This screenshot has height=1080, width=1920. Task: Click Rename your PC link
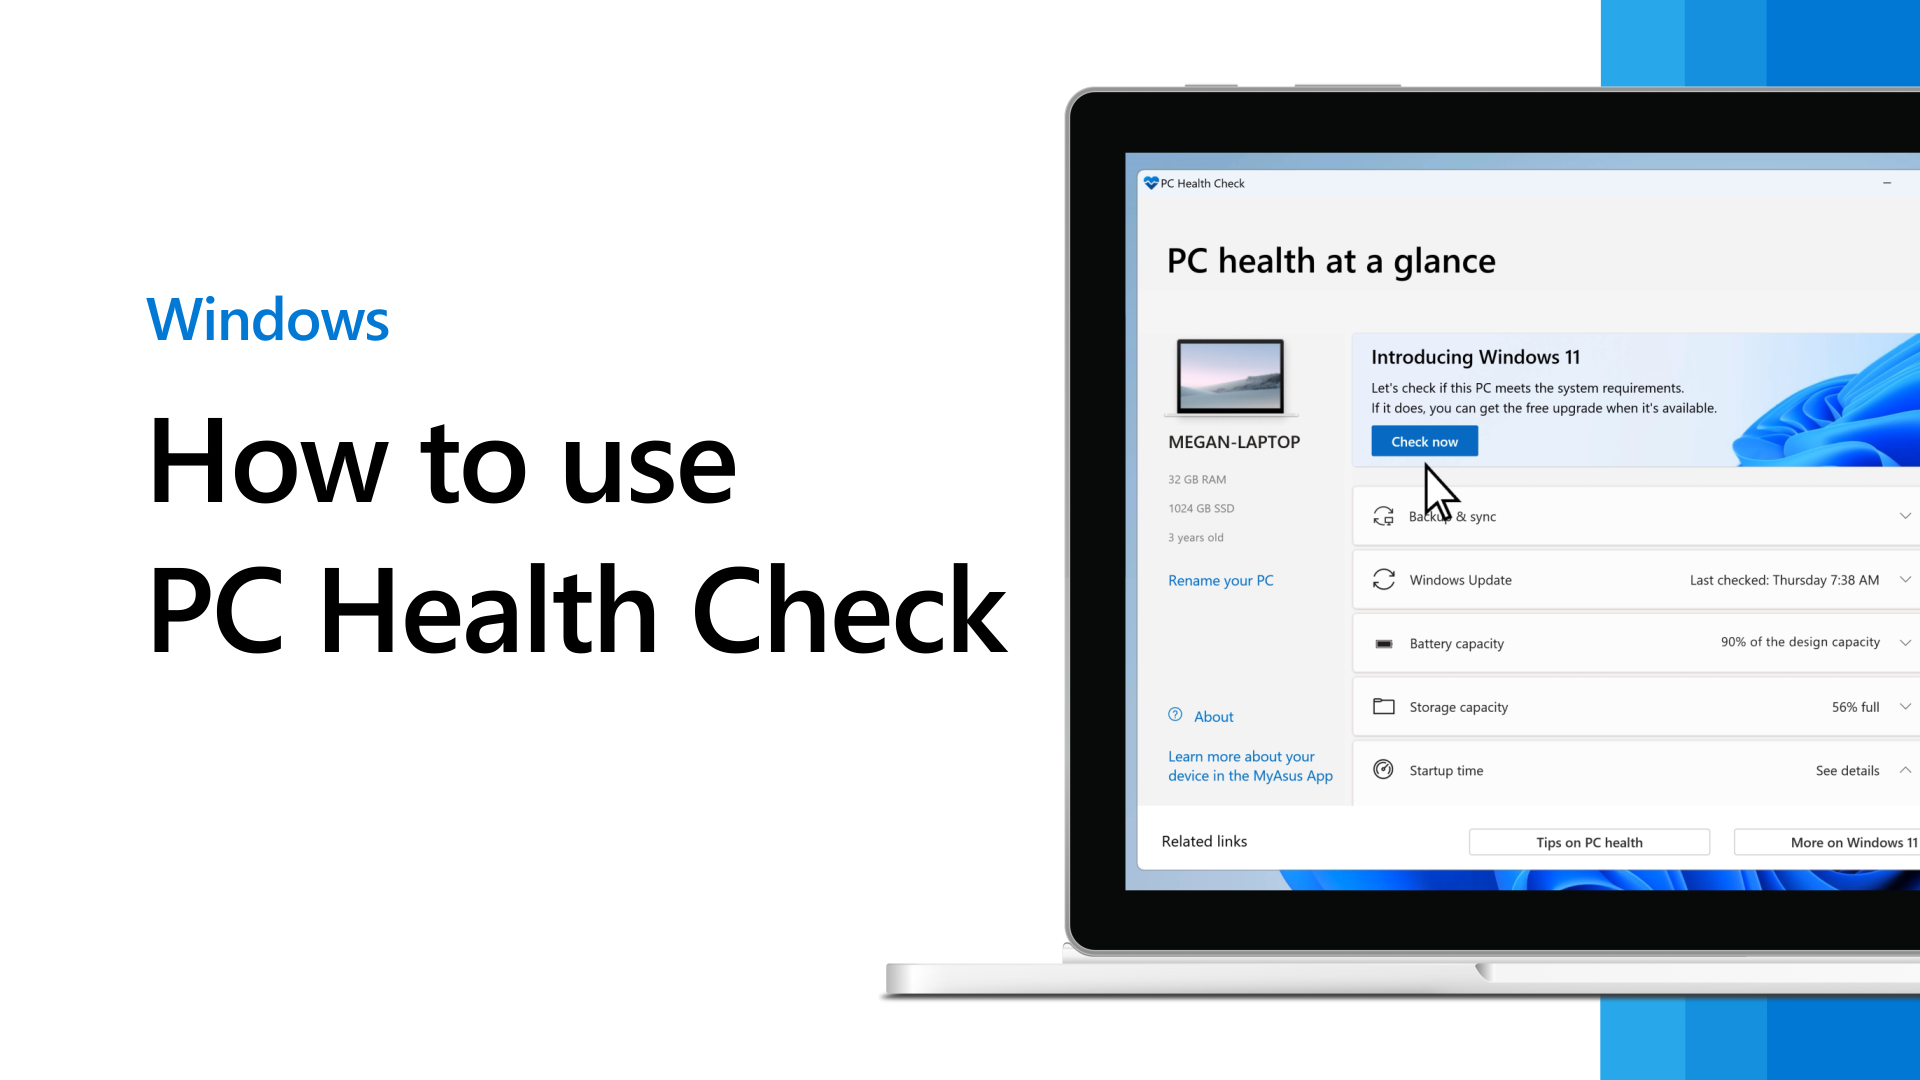click(1220, 580)
